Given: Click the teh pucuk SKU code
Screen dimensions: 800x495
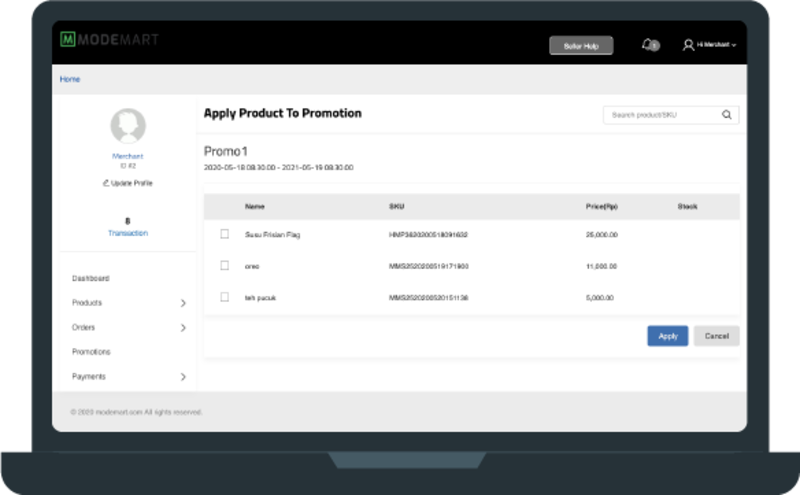Looking at the screenshot, I should click(x=429, y=298).
